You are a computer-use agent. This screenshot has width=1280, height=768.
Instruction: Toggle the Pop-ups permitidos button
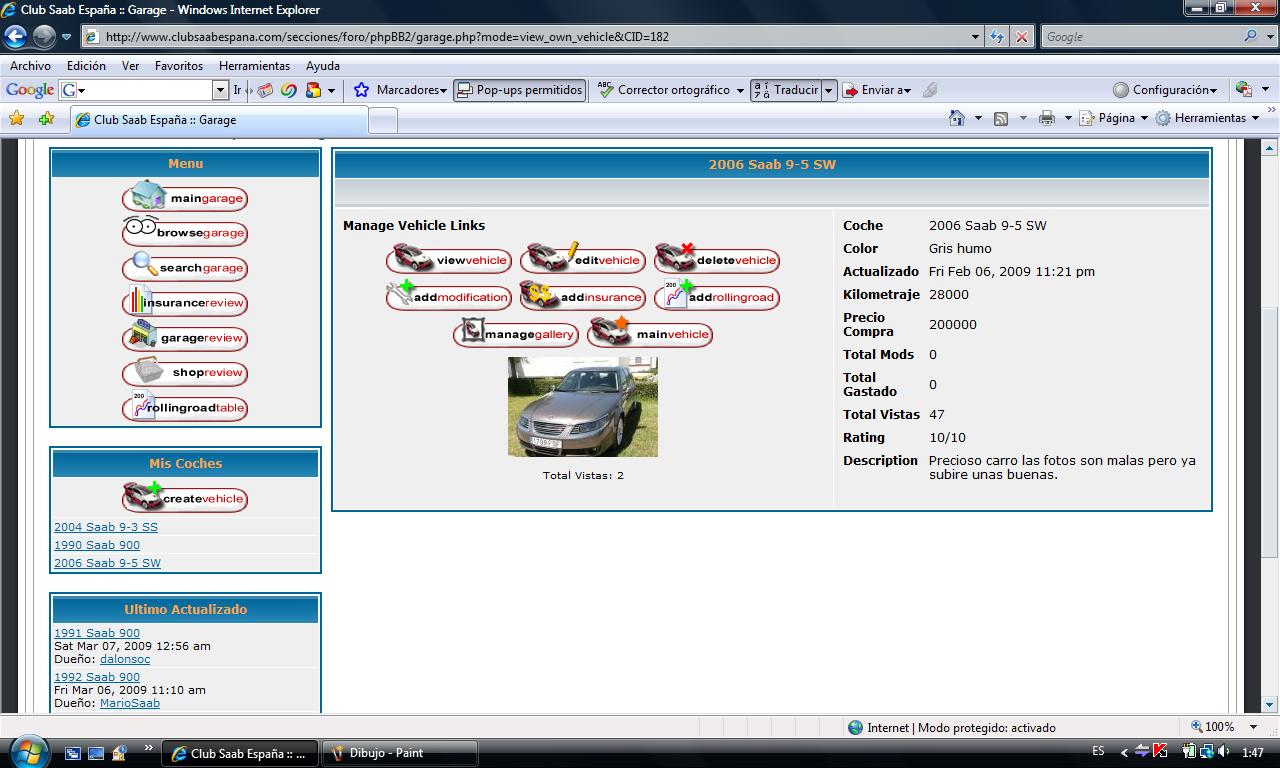519,90
